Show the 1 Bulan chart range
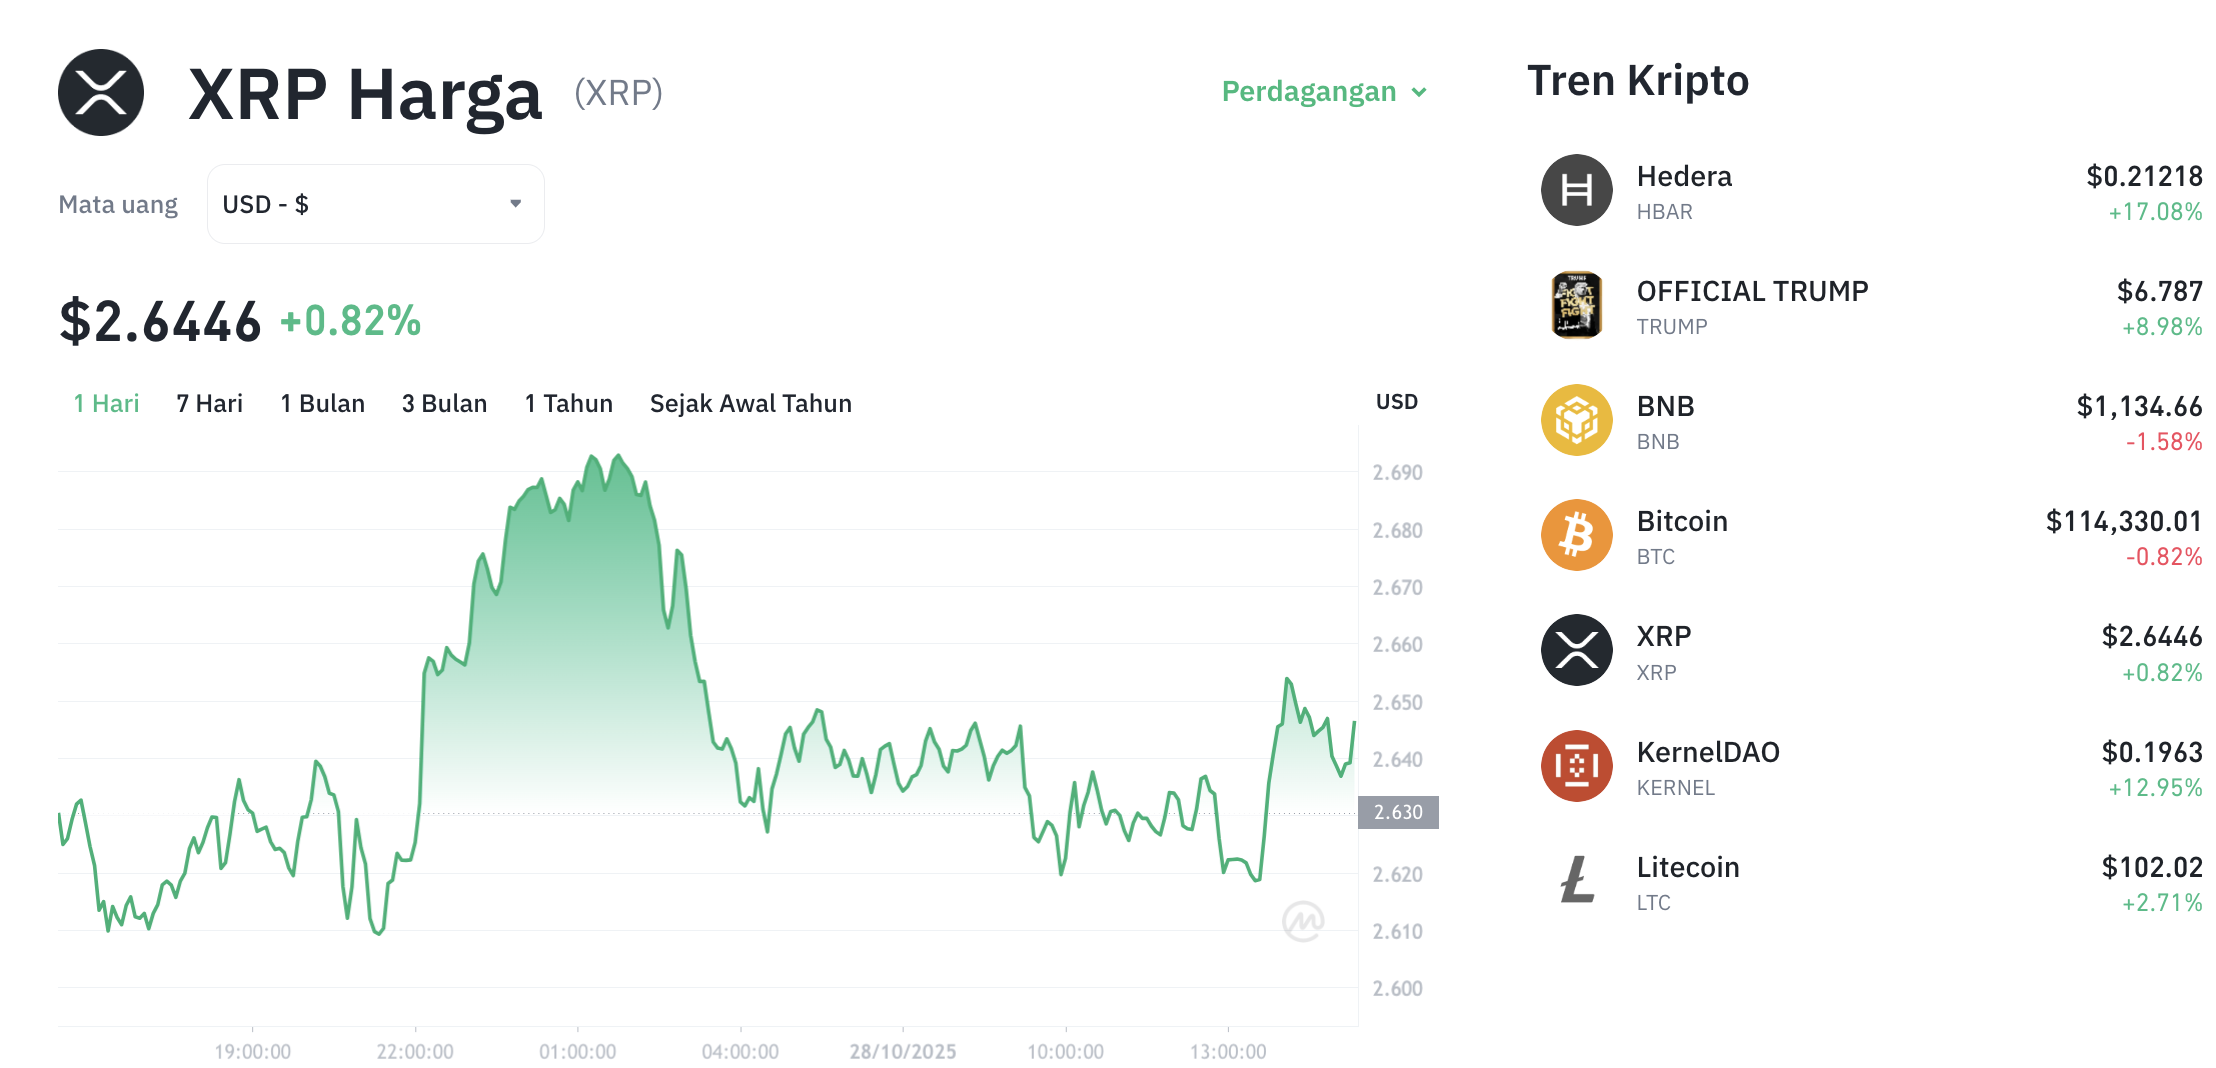 [322, 403]
